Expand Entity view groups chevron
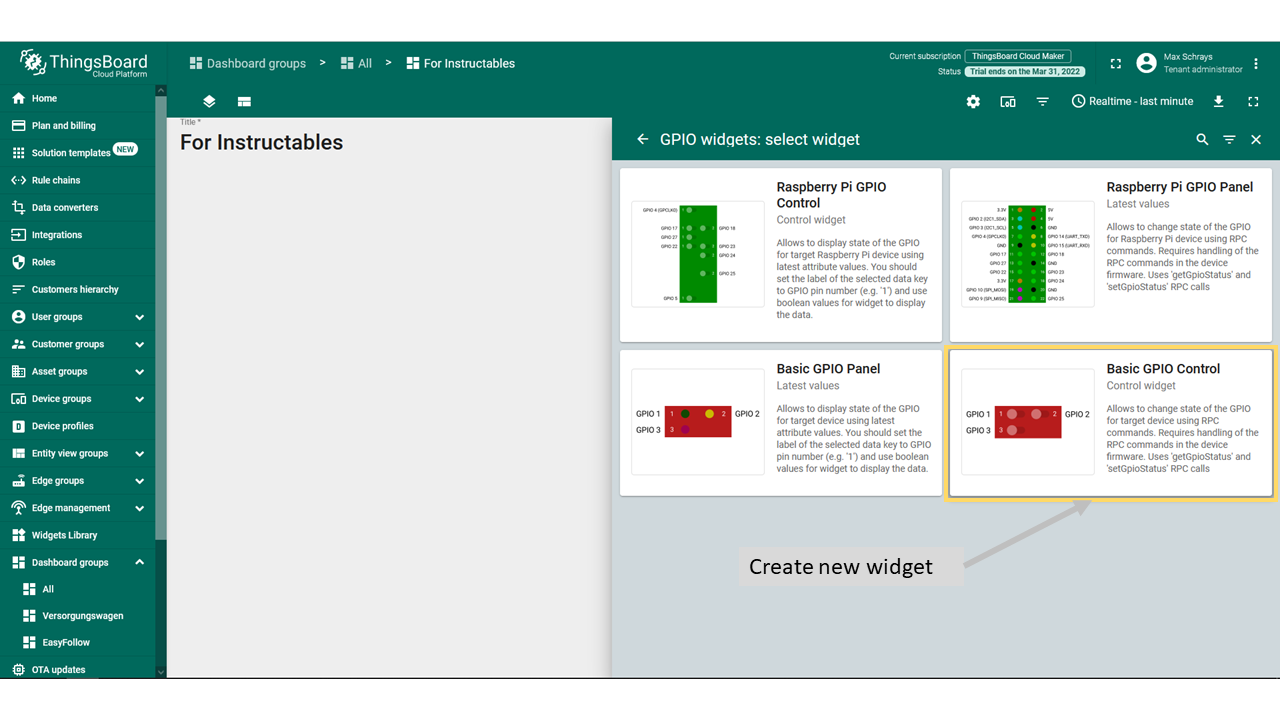Viewport: 1280px width, 720px height. 139,453
